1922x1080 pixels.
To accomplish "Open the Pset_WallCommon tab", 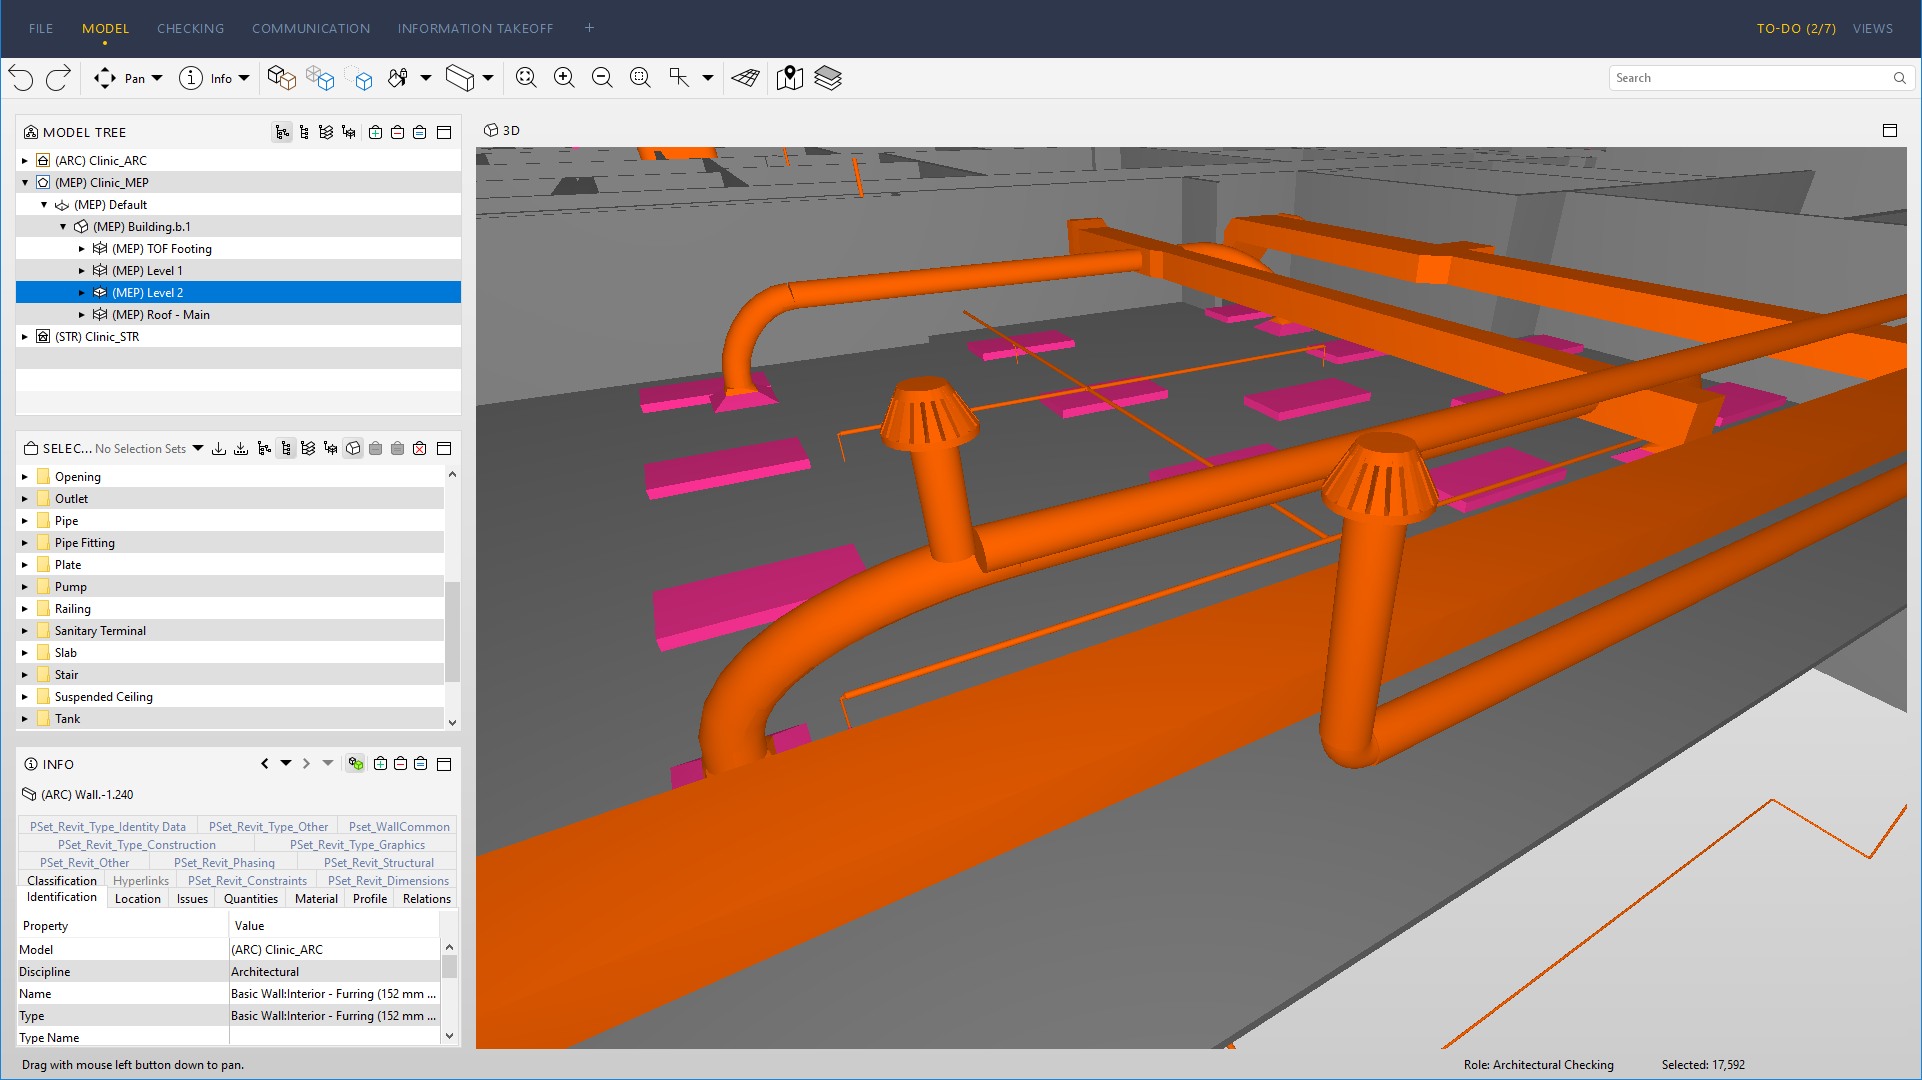I will click(x=399, y=826).
